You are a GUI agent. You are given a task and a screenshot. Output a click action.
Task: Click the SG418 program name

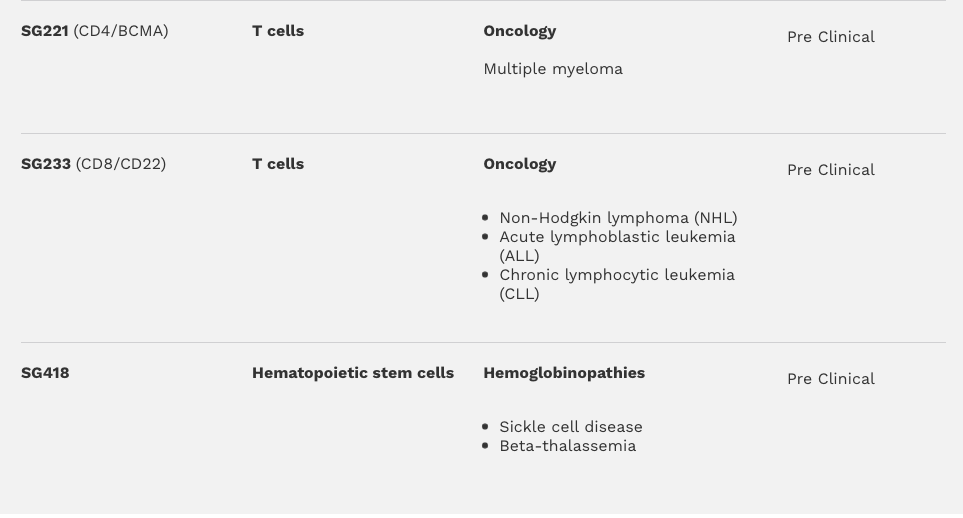(45, 373)
